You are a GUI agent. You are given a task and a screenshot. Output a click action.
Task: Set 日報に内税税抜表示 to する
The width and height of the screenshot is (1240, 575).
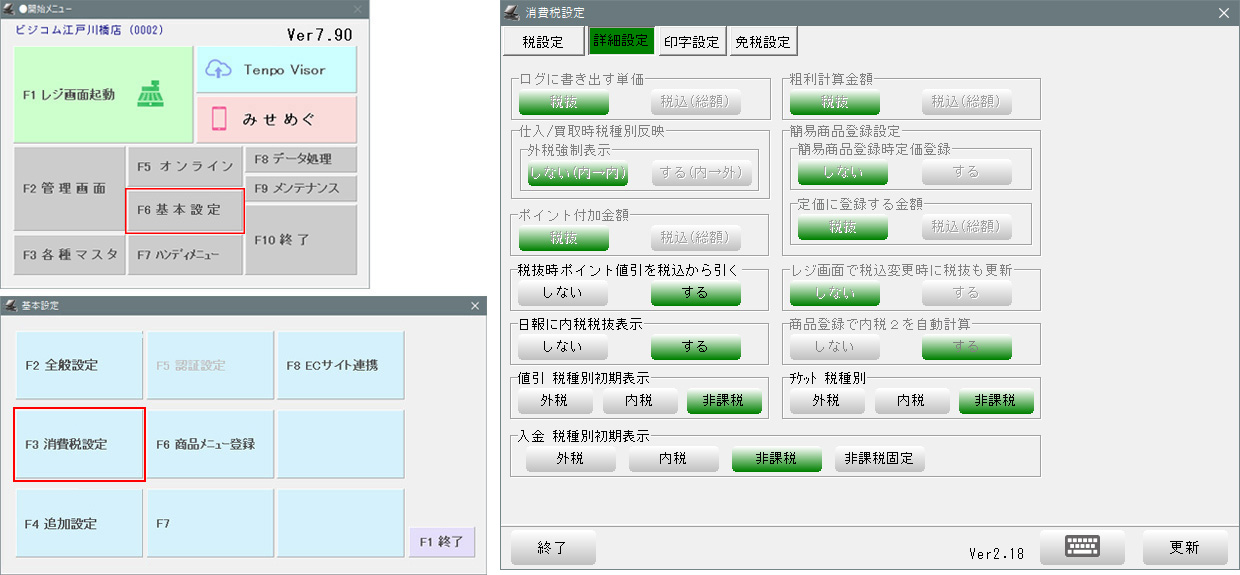(696, 347)
